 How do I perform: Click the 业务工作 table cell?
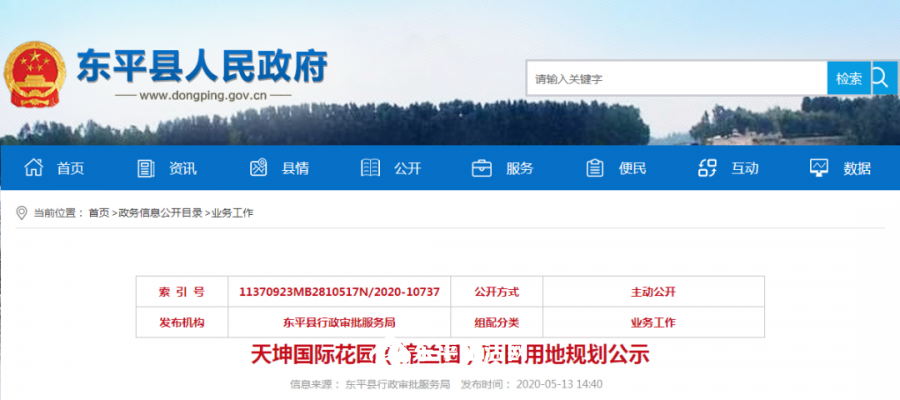[653, 323]
